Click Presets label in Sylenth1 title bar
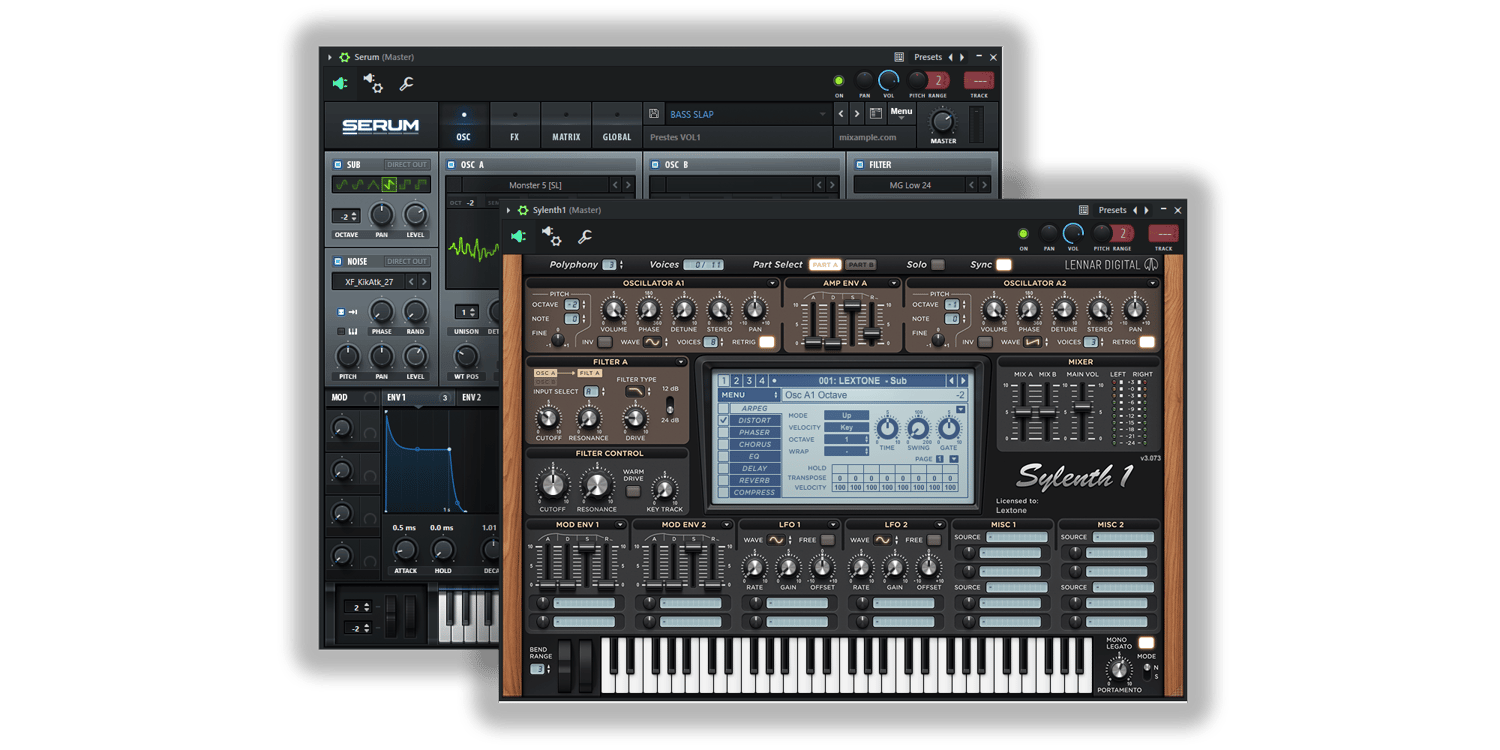This screenshot has width=1500, height=750. point(1112,211)
